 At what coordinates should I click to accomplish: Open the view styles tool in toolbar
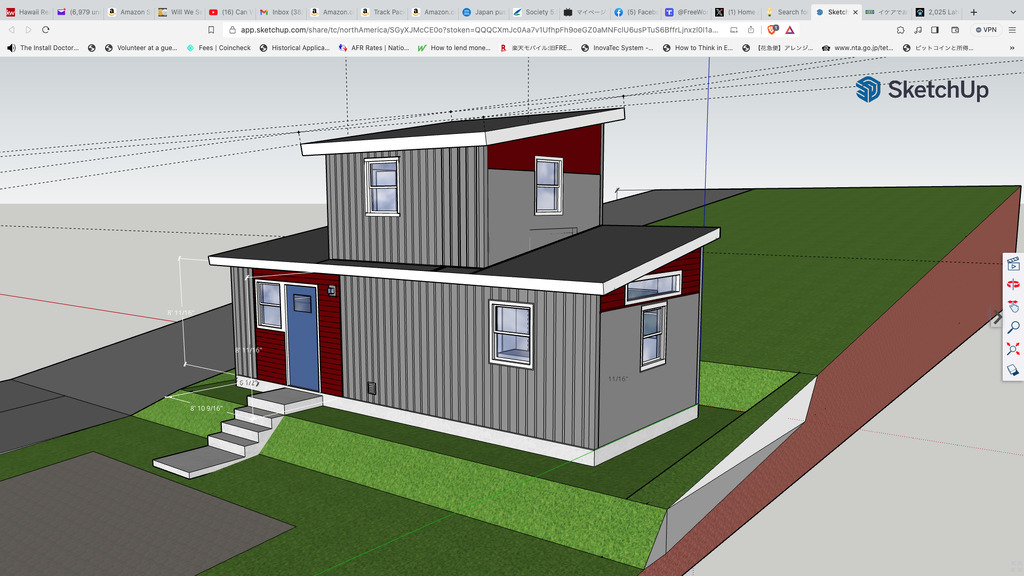(x=1012, y=369)
